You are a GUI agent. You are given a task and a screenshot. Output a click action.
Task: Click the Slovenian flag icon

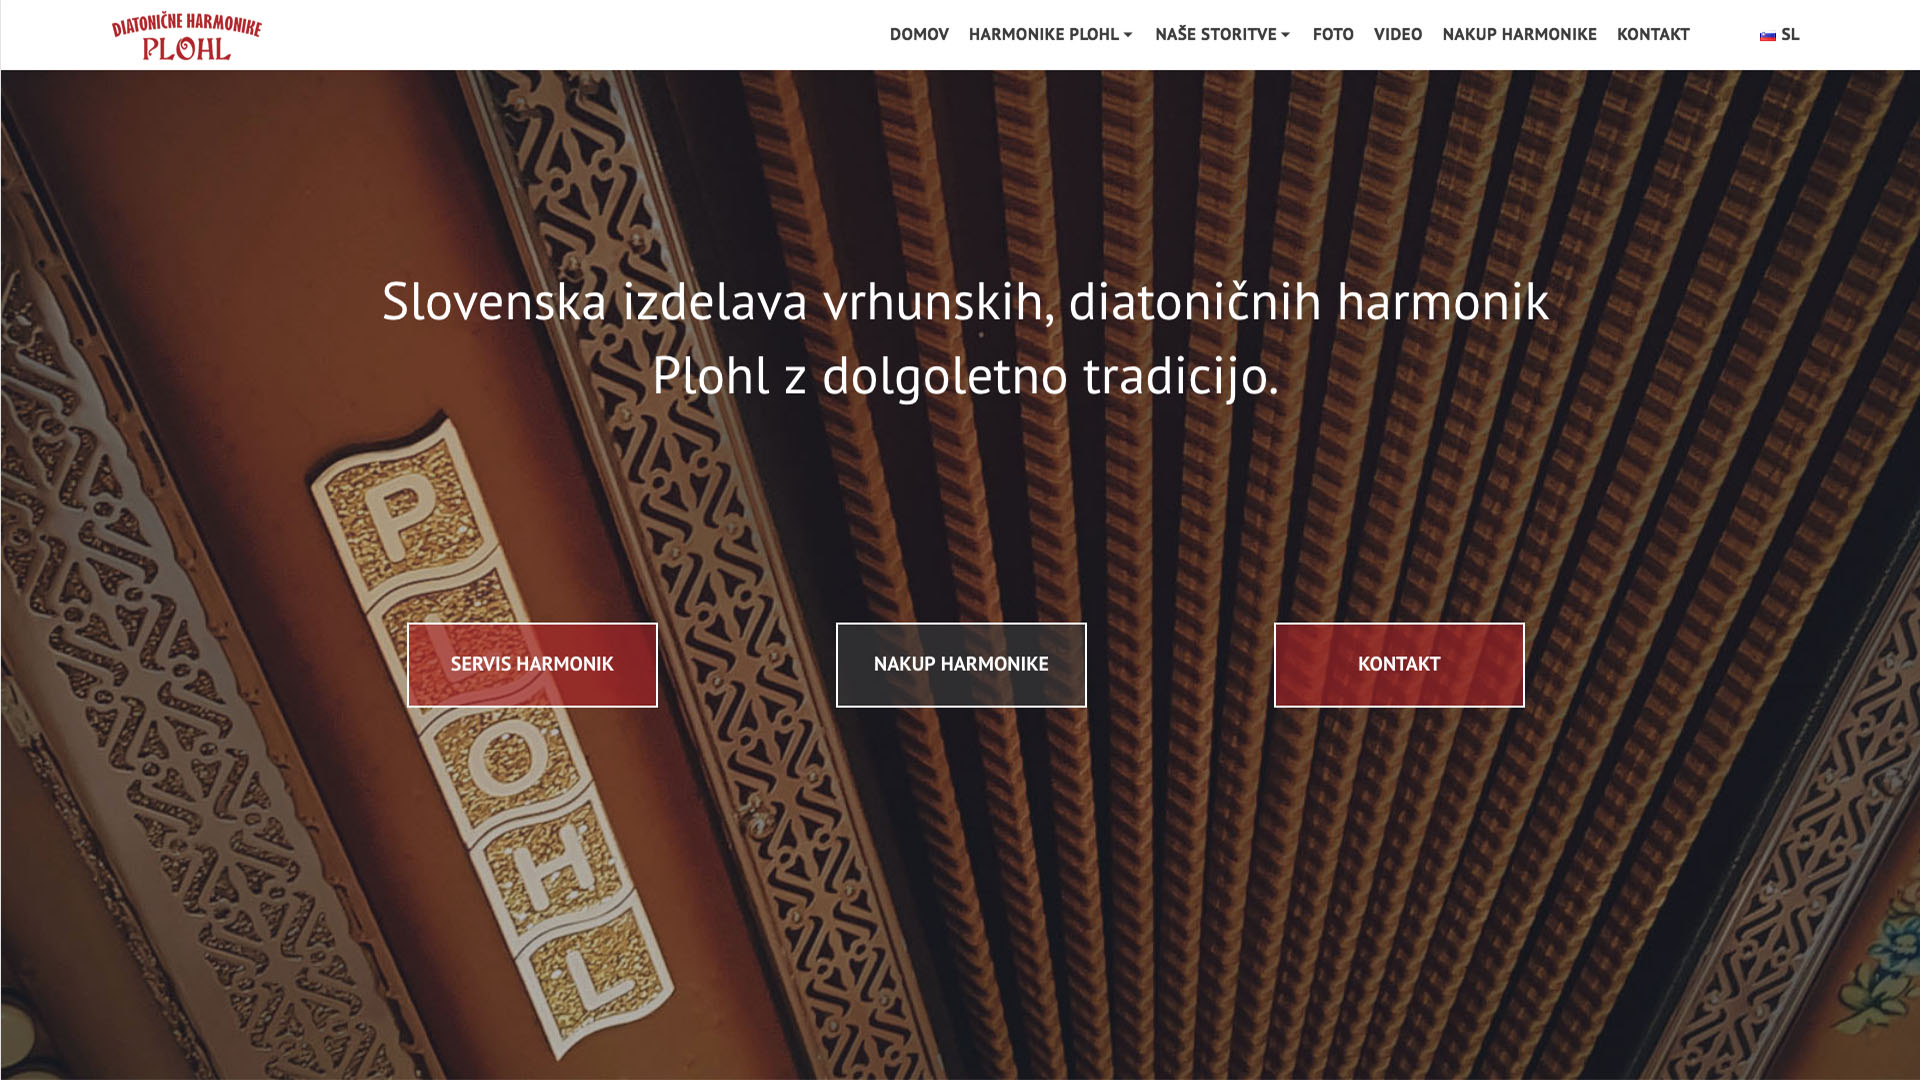1767,35
